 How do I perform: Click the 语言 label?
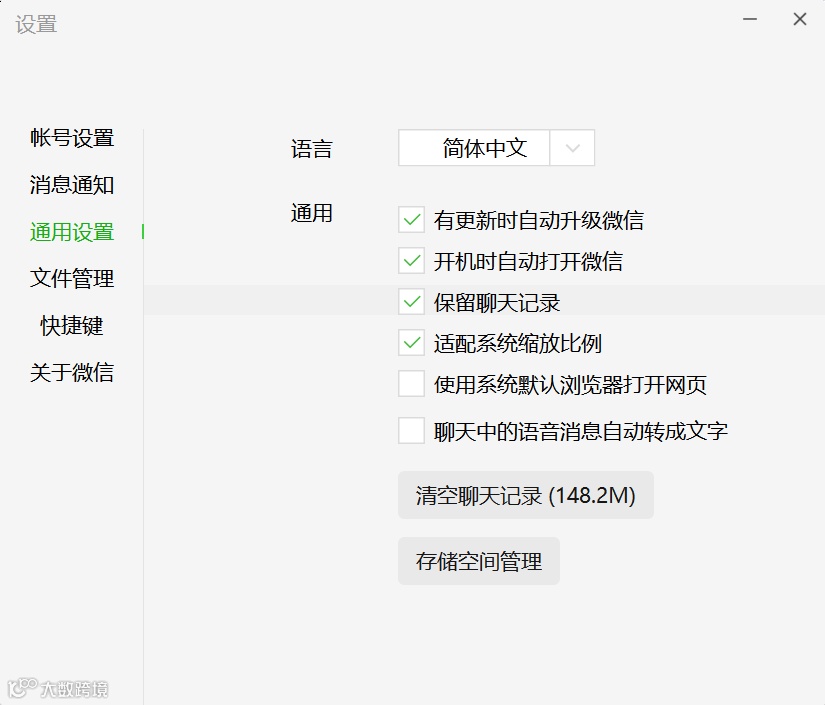[311, 149]
